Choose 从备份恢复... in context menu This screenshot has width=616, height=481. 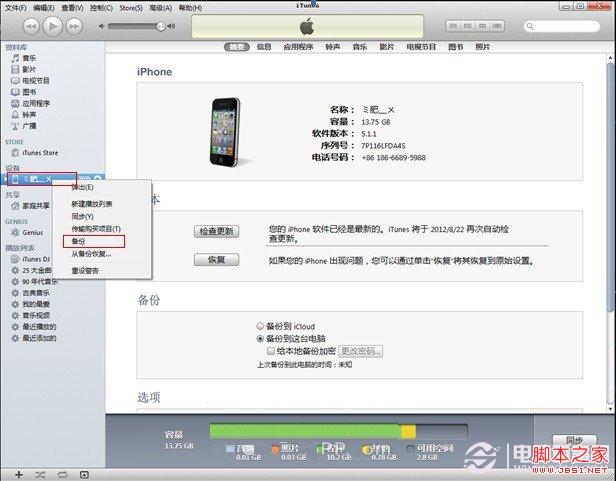[91, 254]
